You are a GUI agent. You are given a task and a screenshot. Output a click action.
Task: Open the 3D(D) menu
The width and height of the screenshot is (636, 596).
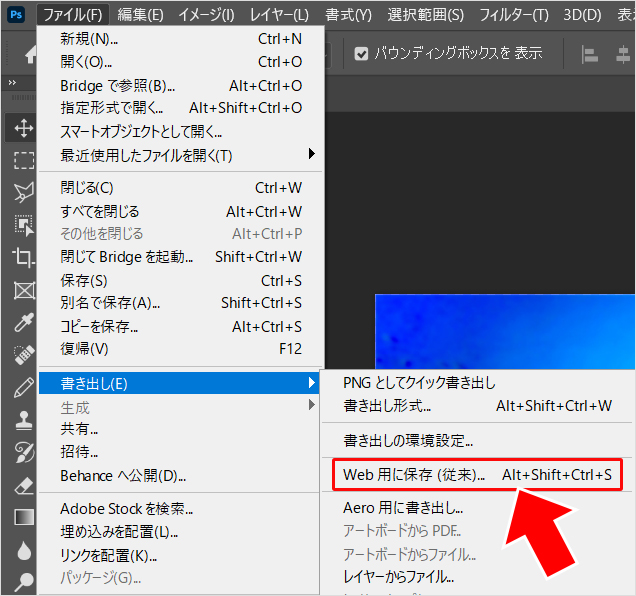pyautogui.click(x=582, y=15)
